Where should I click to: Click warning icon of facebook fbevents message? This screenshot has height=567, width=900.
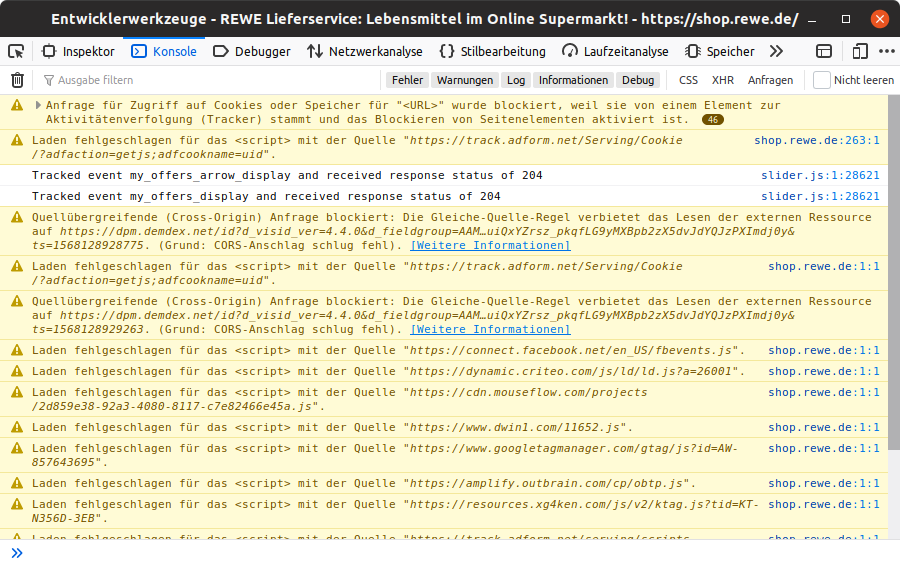tap(17, 350)
